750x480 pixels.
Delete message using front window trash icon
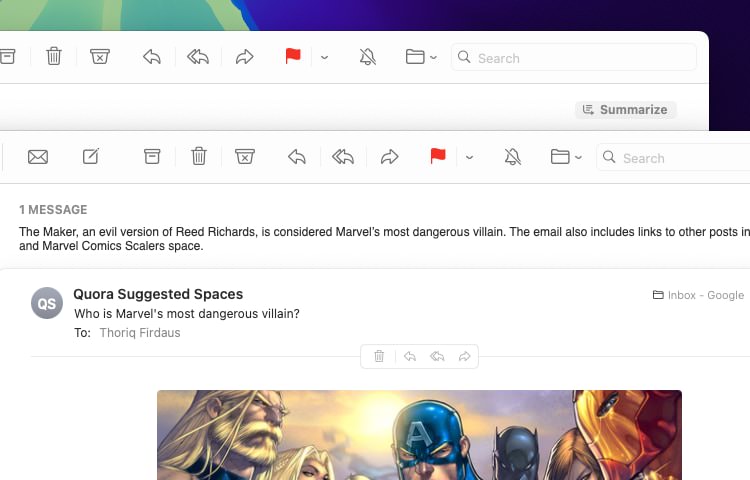click(199, 156)
